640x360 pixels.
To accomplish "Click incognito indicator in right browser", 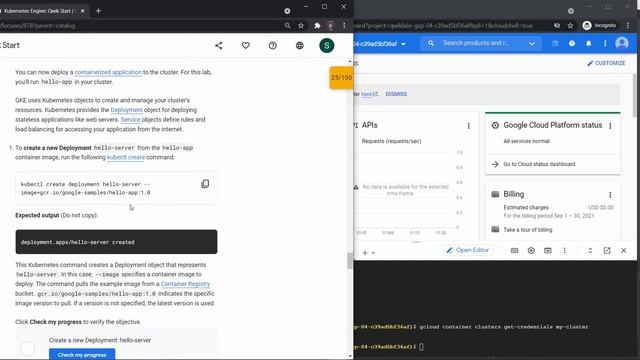I will click(x=599, y=25).
